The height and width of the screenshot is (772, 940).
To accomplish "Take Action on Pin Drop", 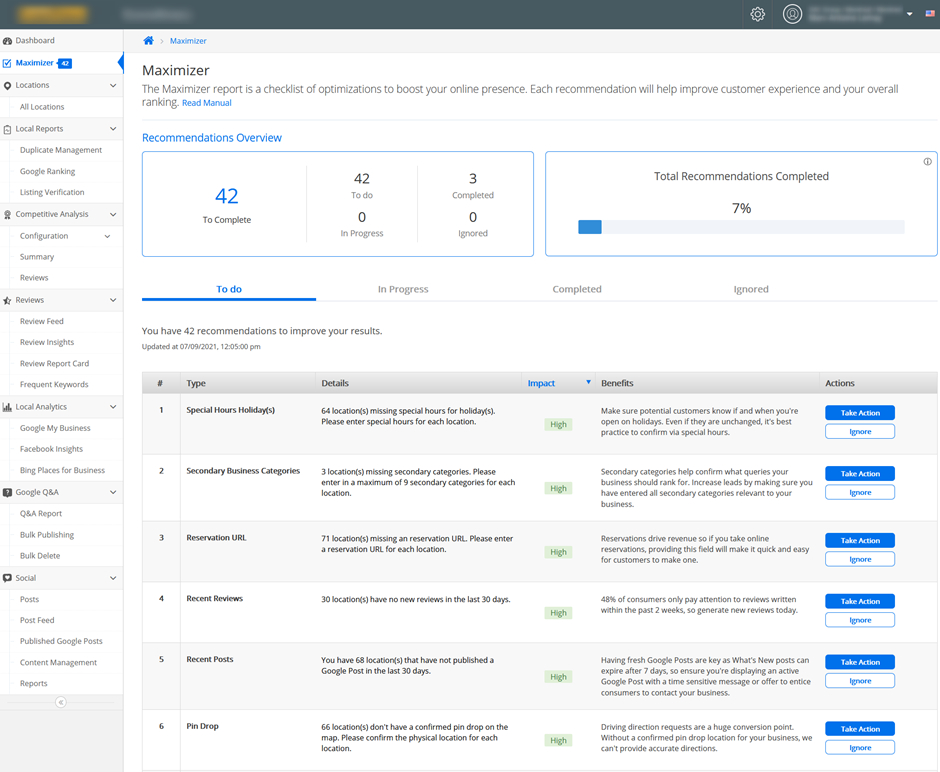I will point(860,729).
